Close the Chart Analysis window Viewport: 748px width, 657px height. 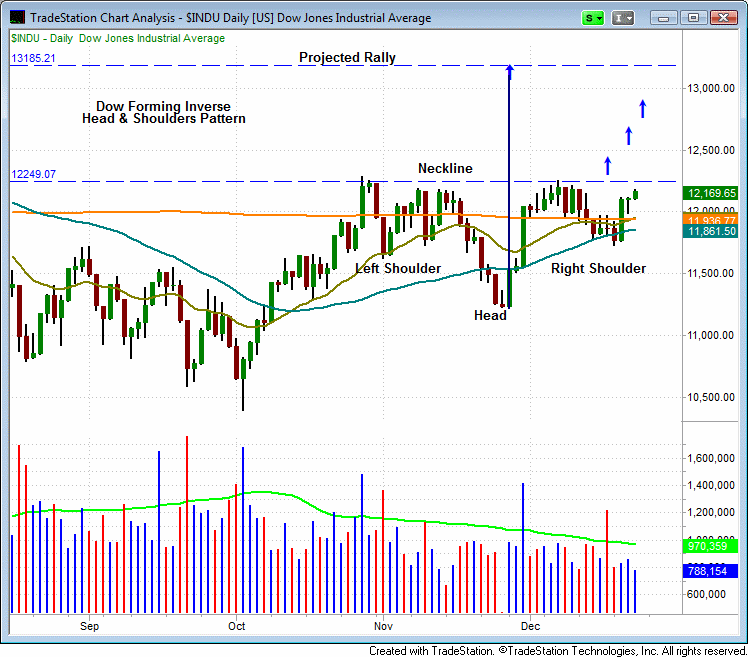point(724,18)
